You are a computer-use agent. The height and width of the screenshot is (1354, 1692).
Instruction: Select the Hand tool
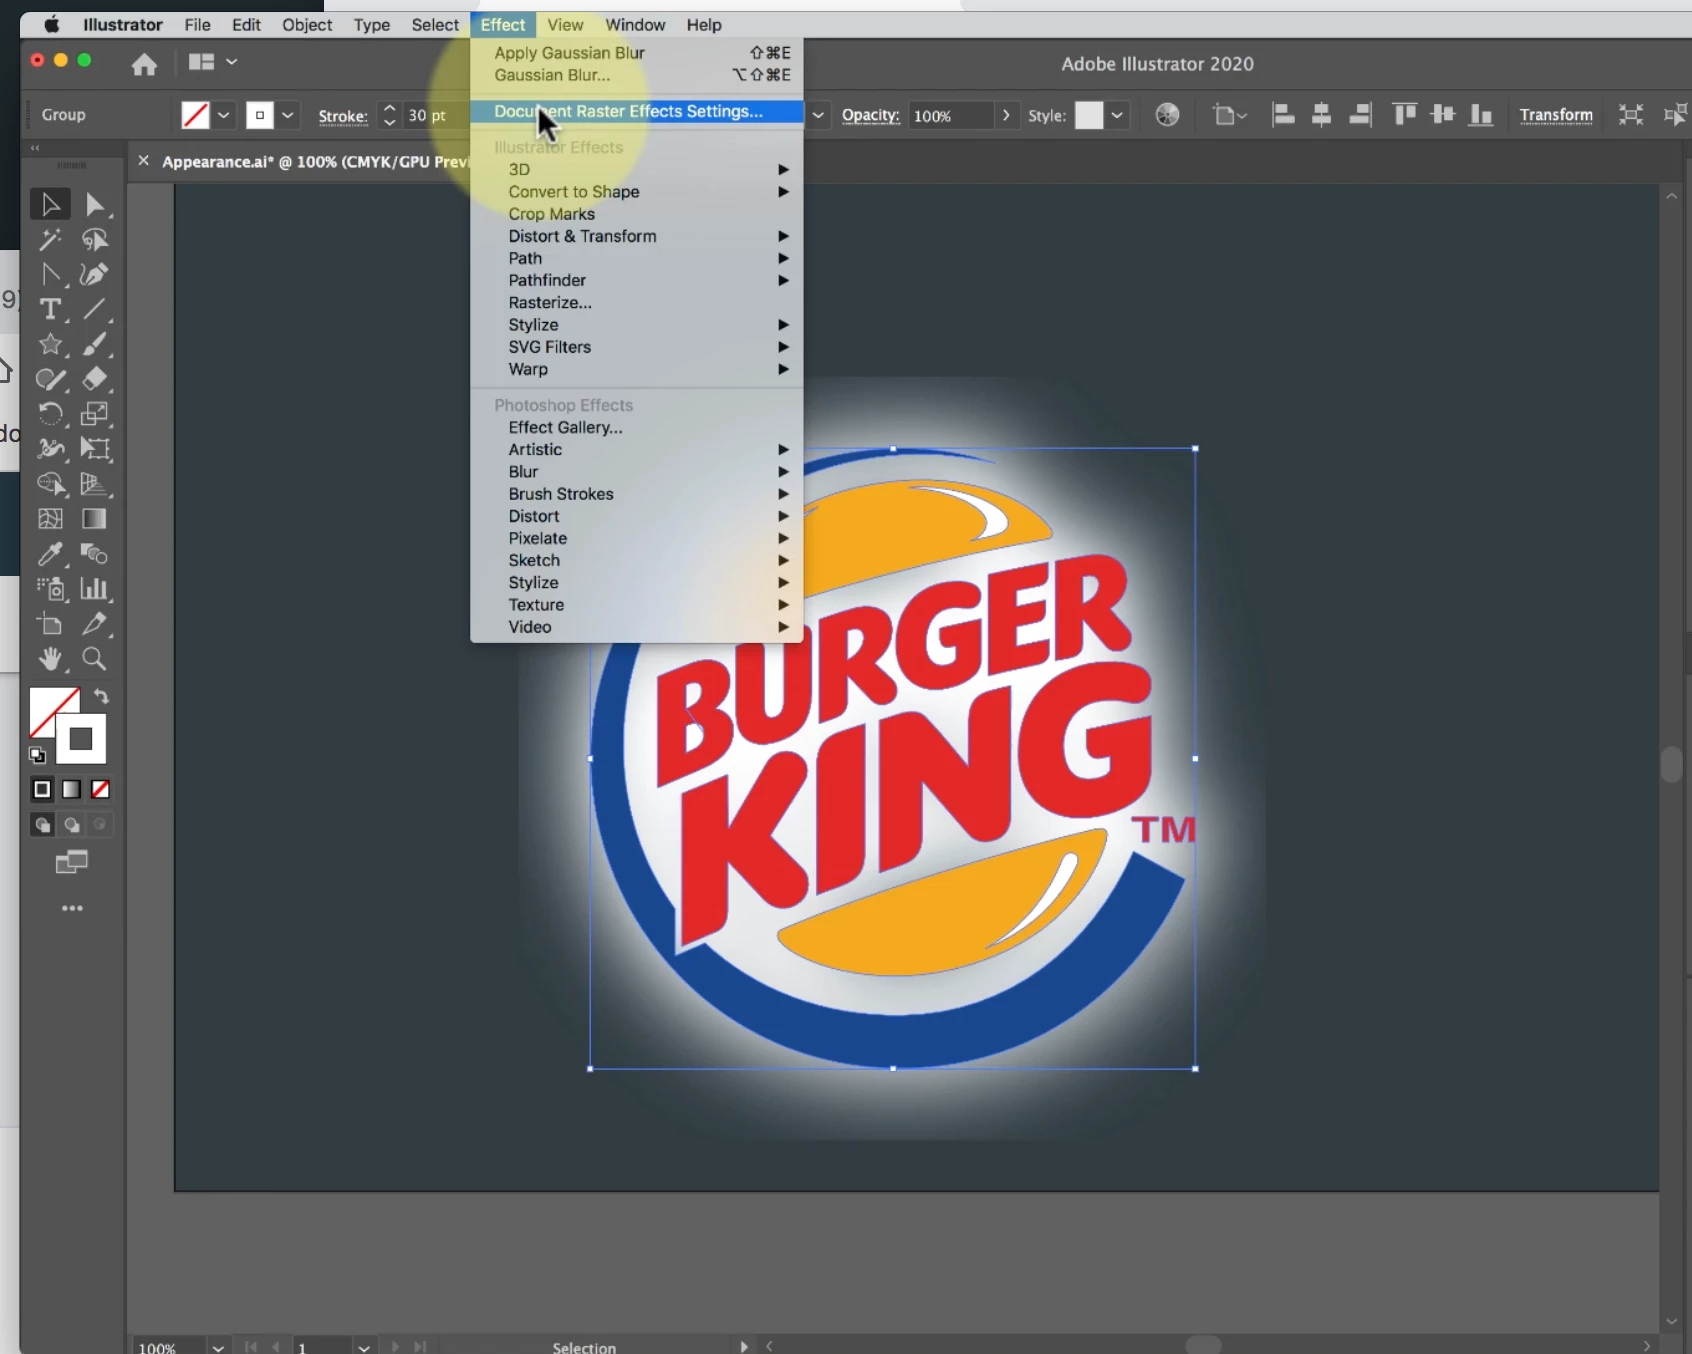[x=50, y=659]
